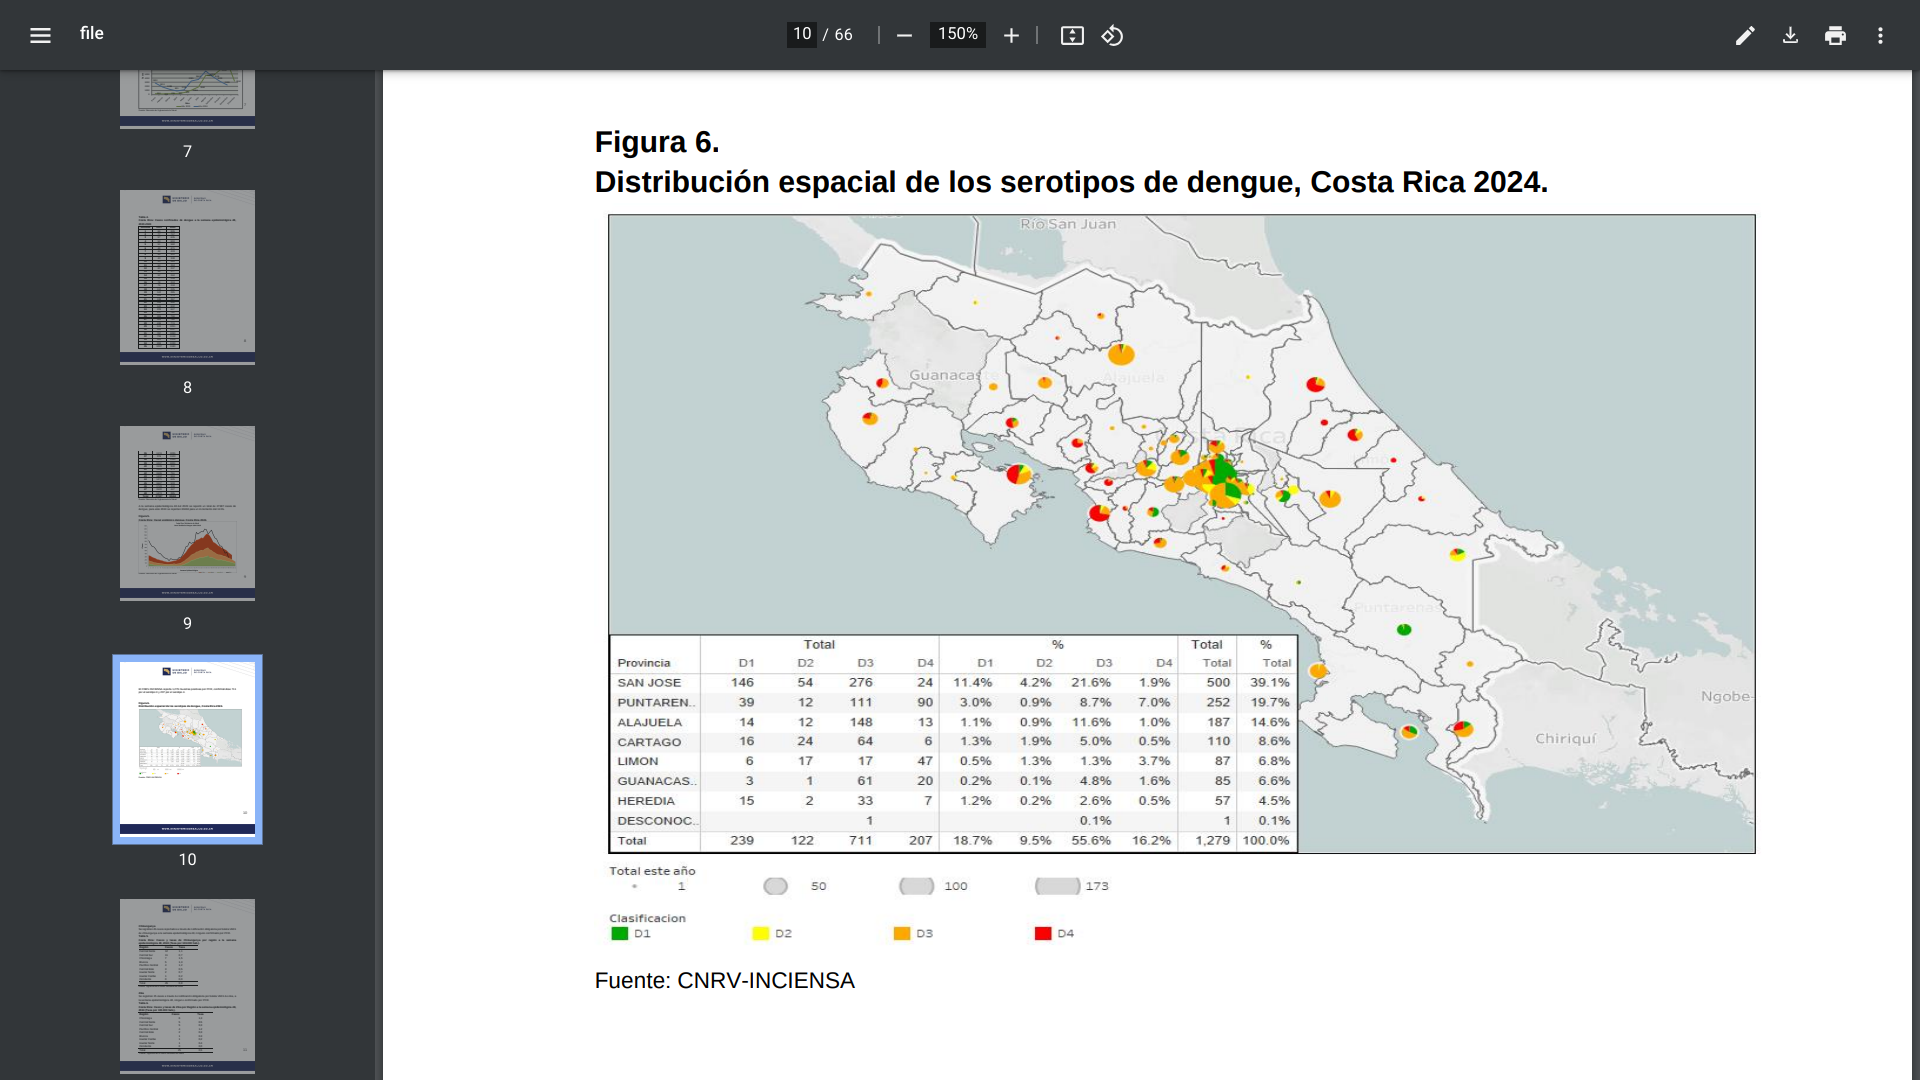This screenshot has height=1080, width=1920.
Task: Open the more actions three-dot menu
Action: point(1880,35)
